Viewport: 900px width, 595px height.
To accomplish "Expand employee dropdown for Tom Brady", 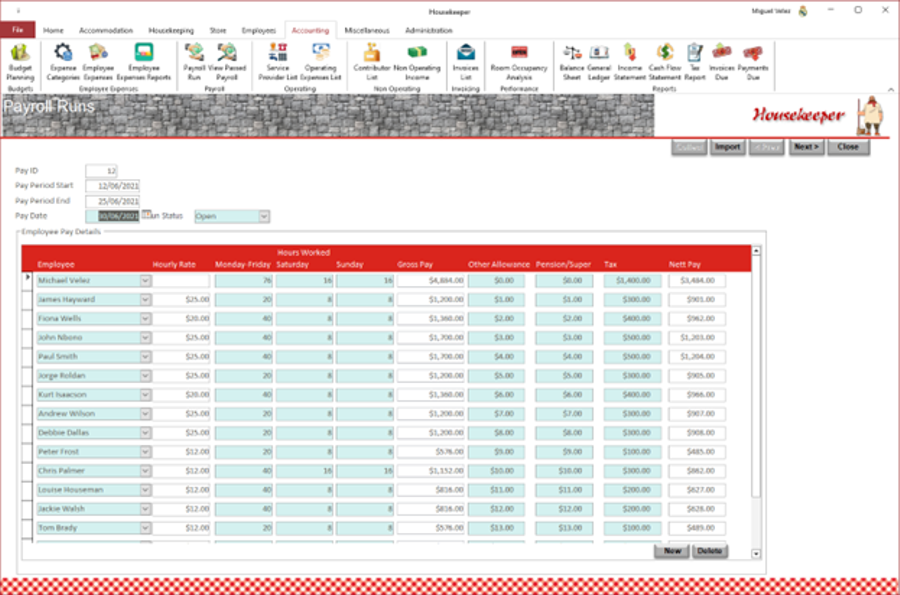I will tap(145, 528).
